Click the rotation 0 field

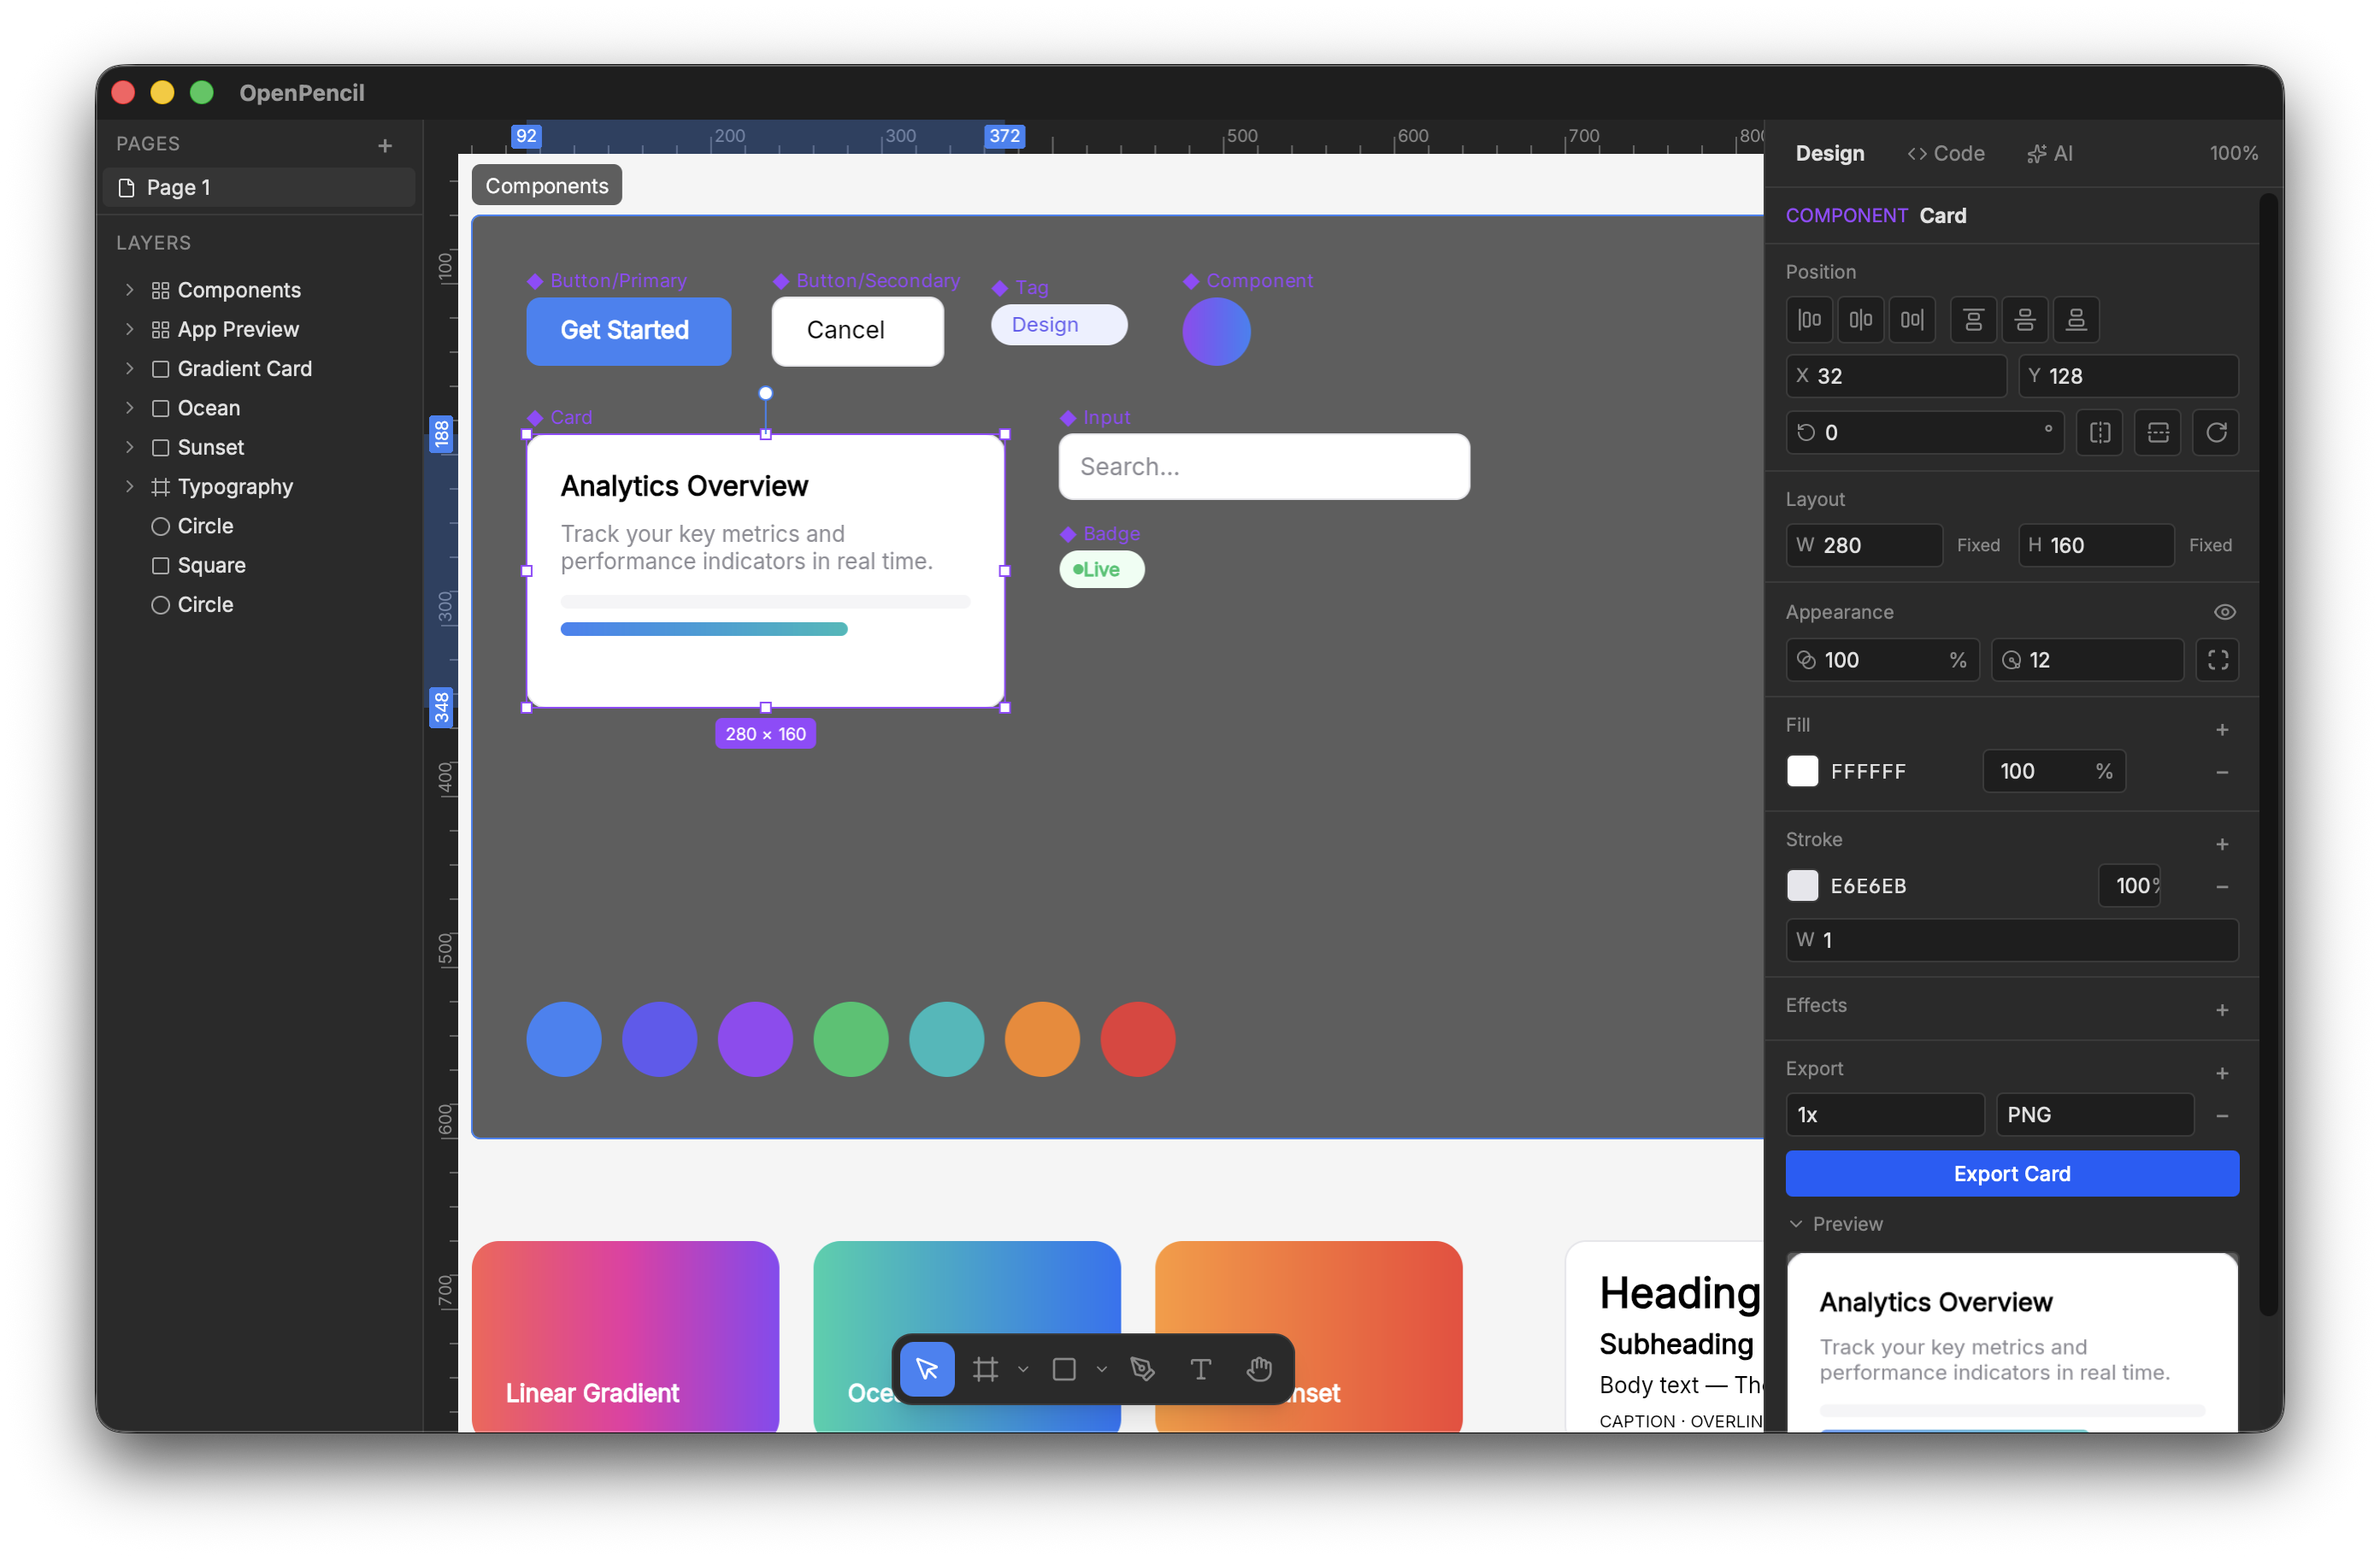(x=1924, y=432)
